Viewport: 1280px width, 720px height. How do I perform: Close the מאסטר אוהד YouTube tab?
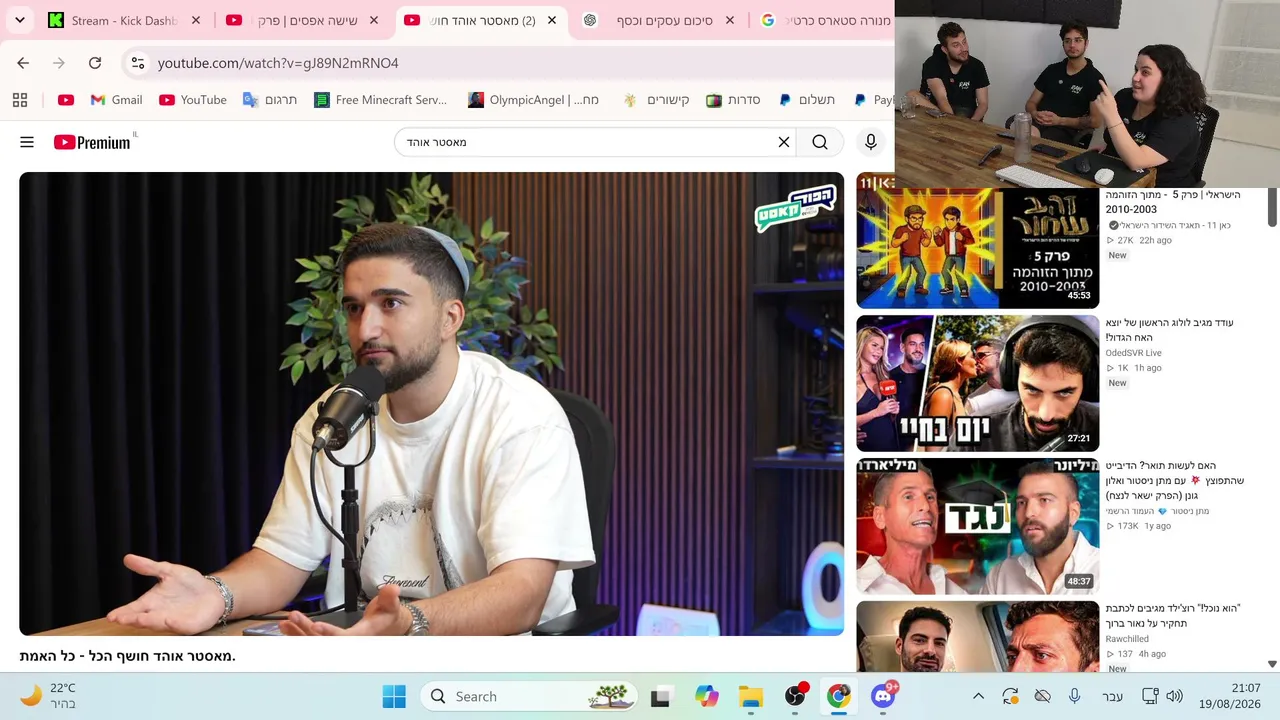click(x=552, y=20)
